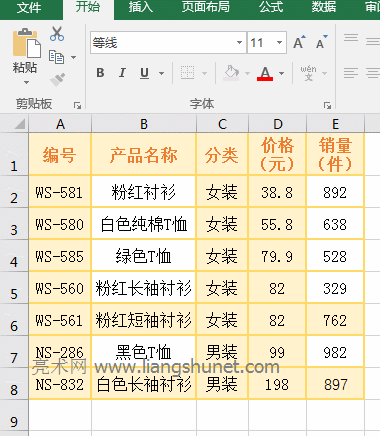The width and height of the screenshot is (380, 436).
Task: Open the underline style dropdown arrow
Action: pos(161,73)
